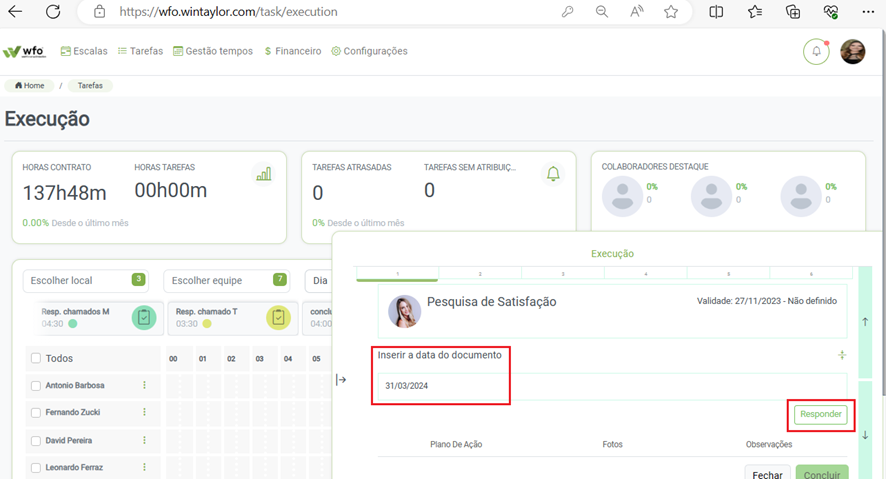The height and width of the screenshot is (479, 886).
Task: Click the document date input field
Action: point(610,386)
